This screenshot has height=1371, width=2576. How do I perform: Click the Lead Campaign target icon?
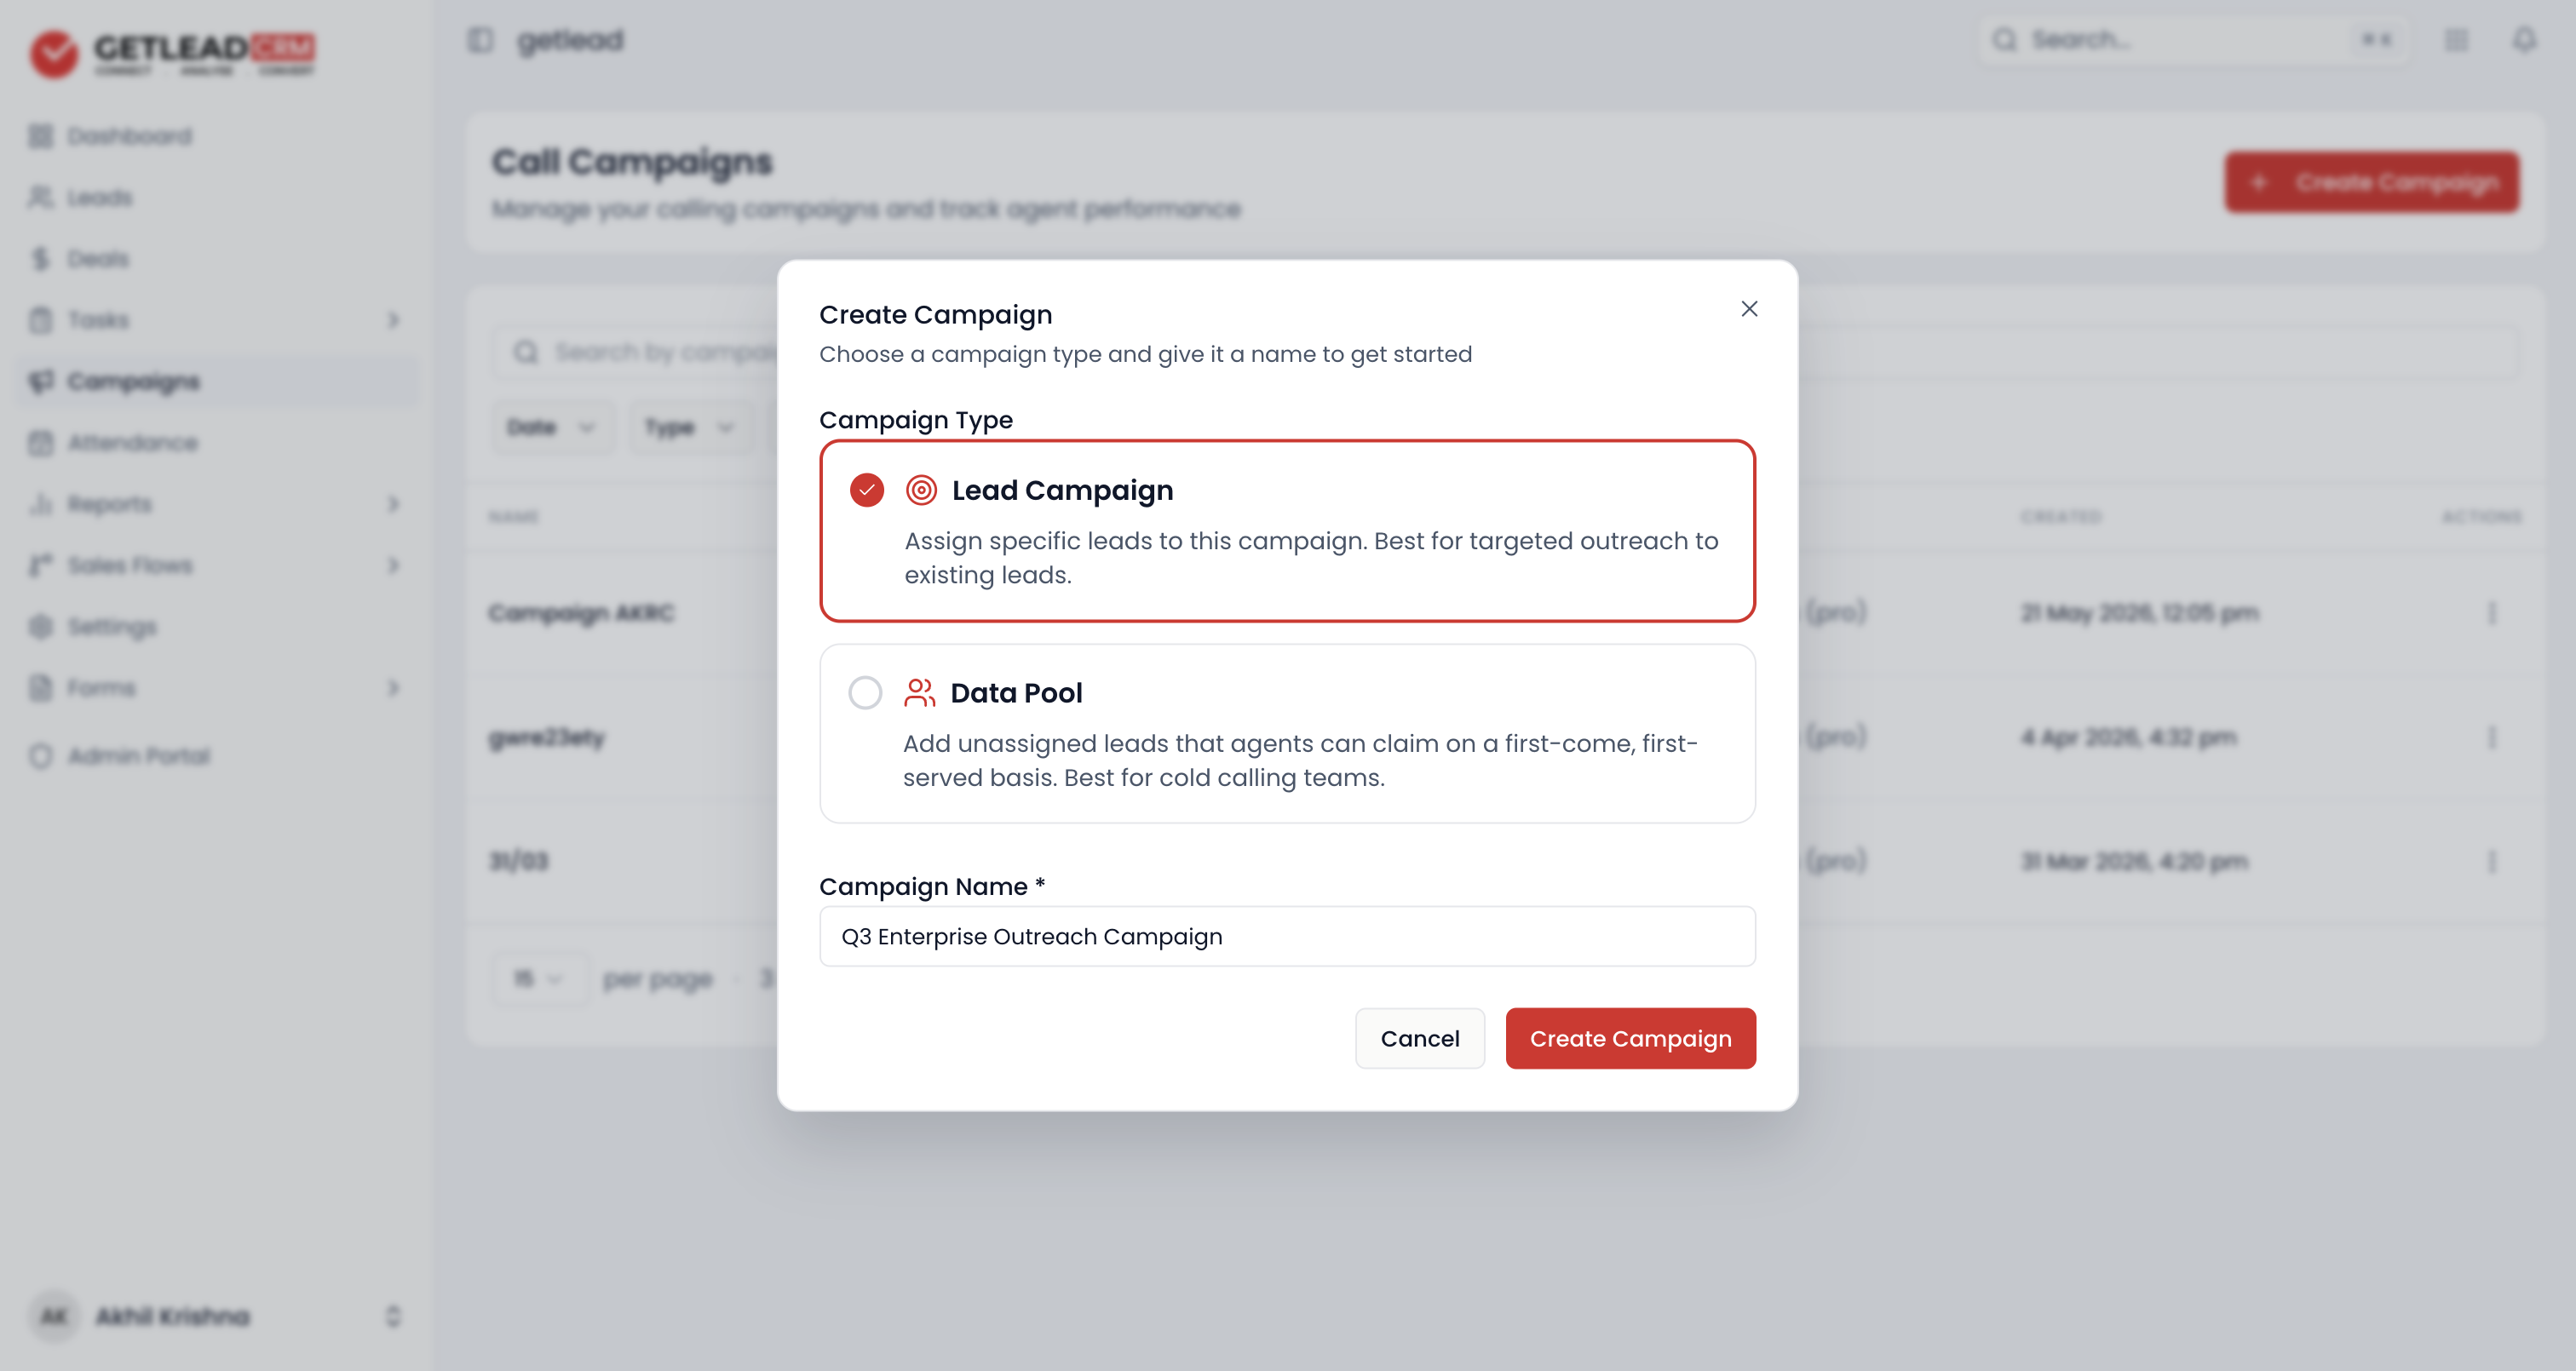click(921, 490)
